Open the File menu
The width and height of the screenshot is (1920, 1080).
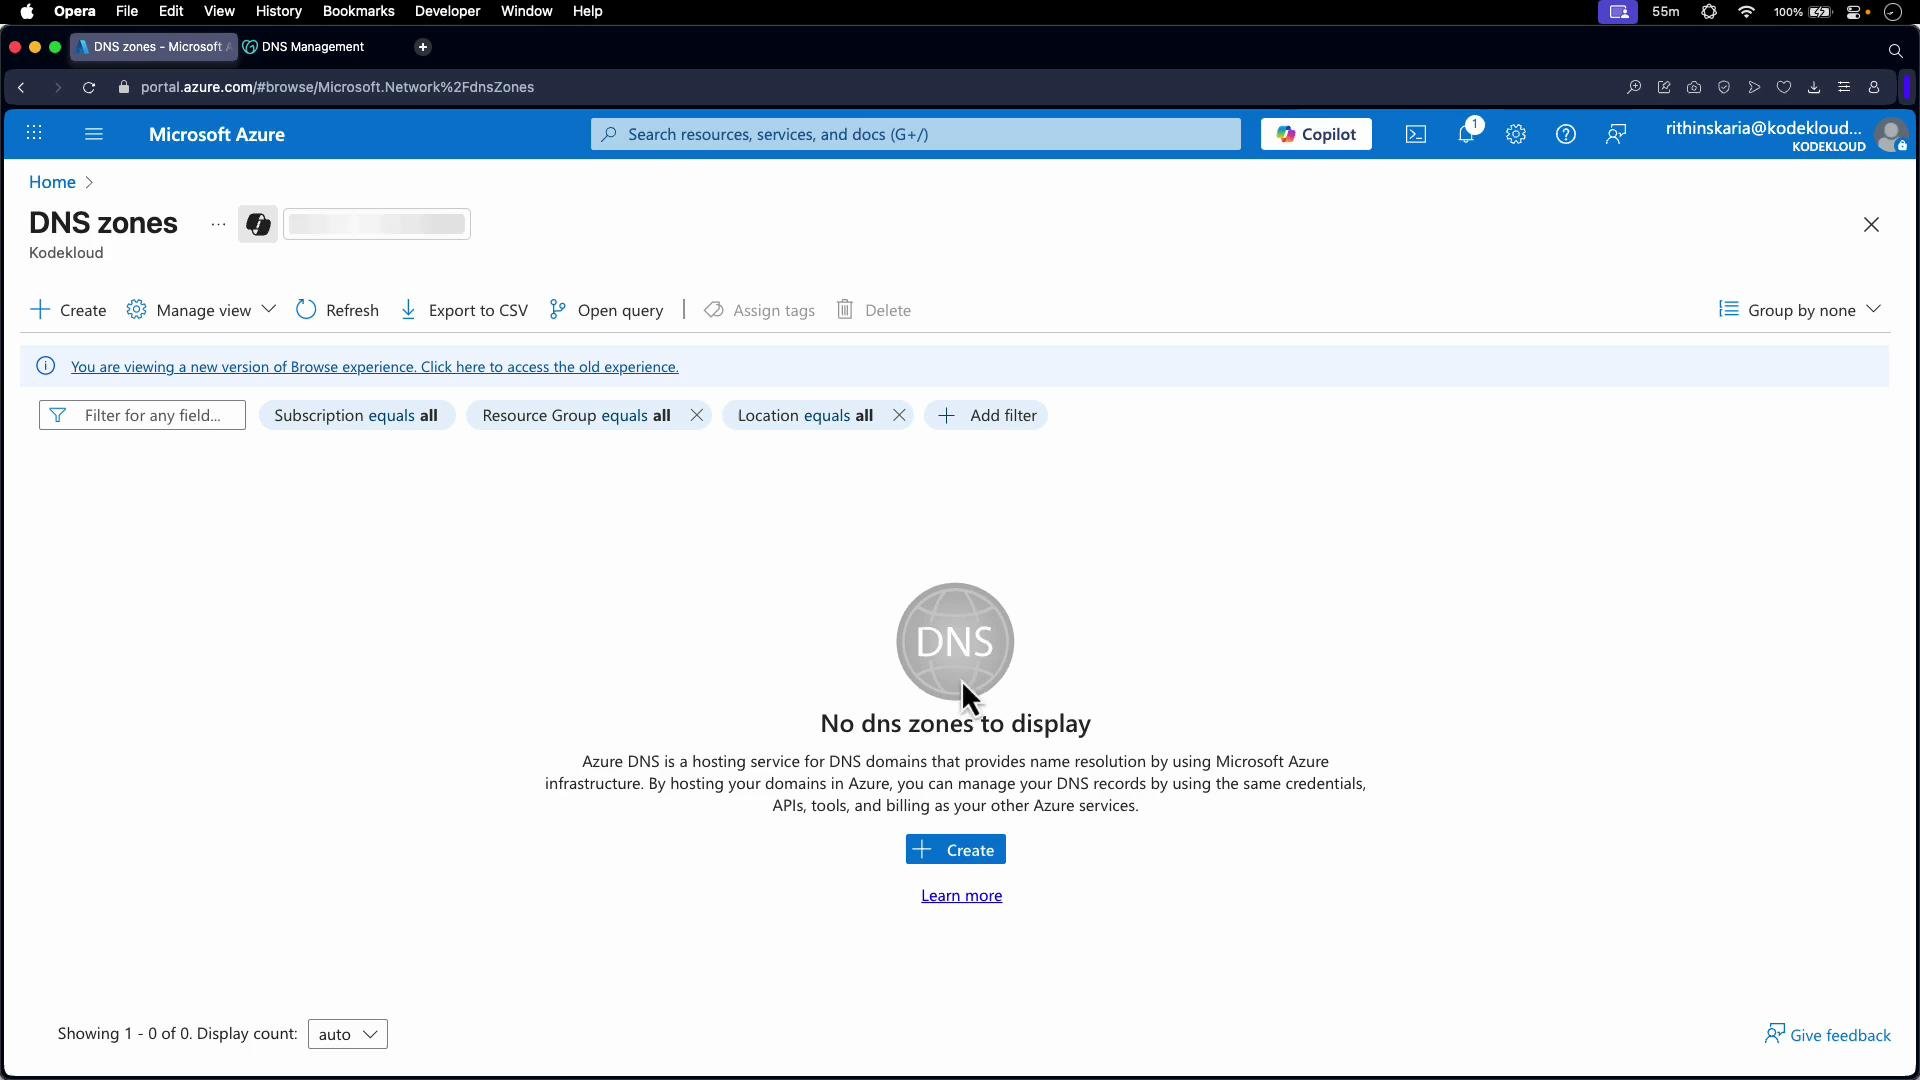pos(127,12)
